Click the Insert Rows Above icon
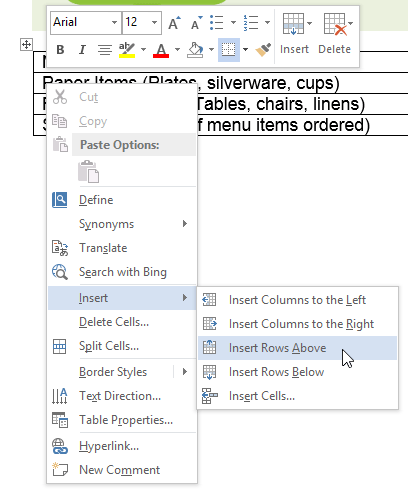The width and height of the screenshot is (408, 490). pyautogui.click(x=210, y=347)
